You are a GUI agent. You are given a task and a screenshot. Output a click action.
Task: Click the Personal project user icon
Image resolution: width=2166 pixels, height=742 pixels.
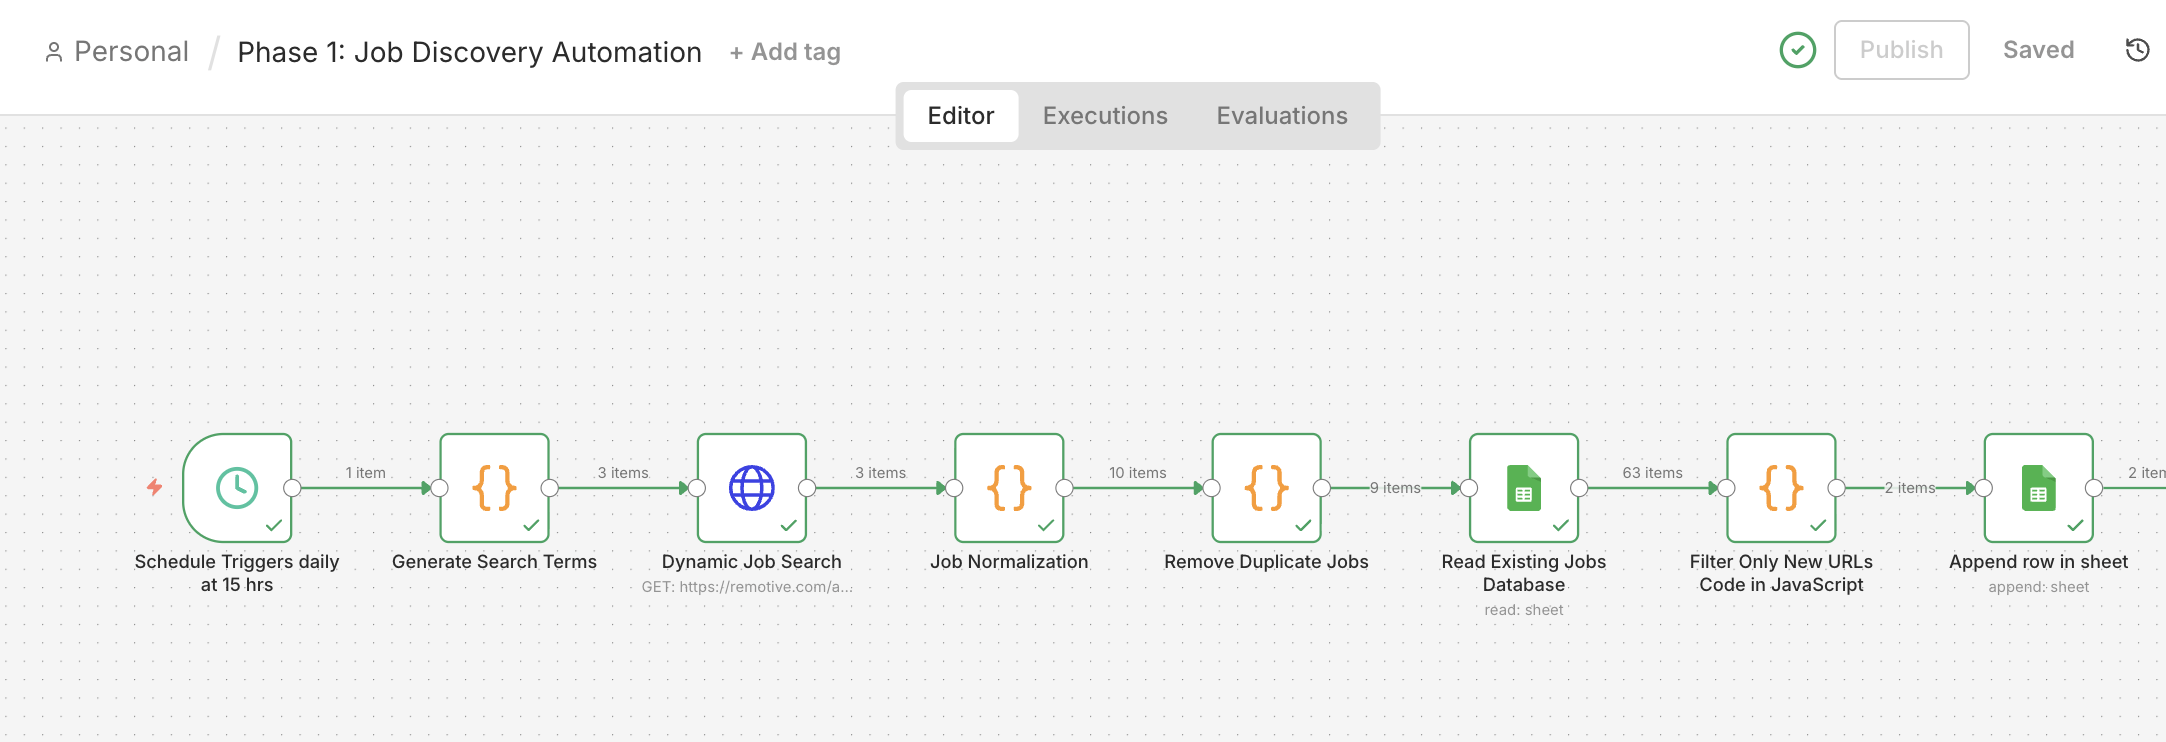[x=54, y=52]
